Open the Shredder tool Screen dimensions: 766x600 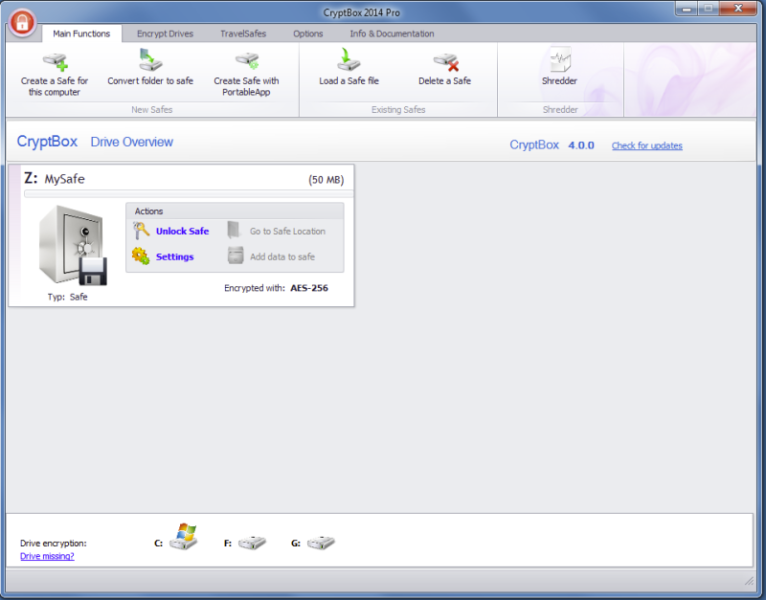pyautogui.click(x=559, y=67)
